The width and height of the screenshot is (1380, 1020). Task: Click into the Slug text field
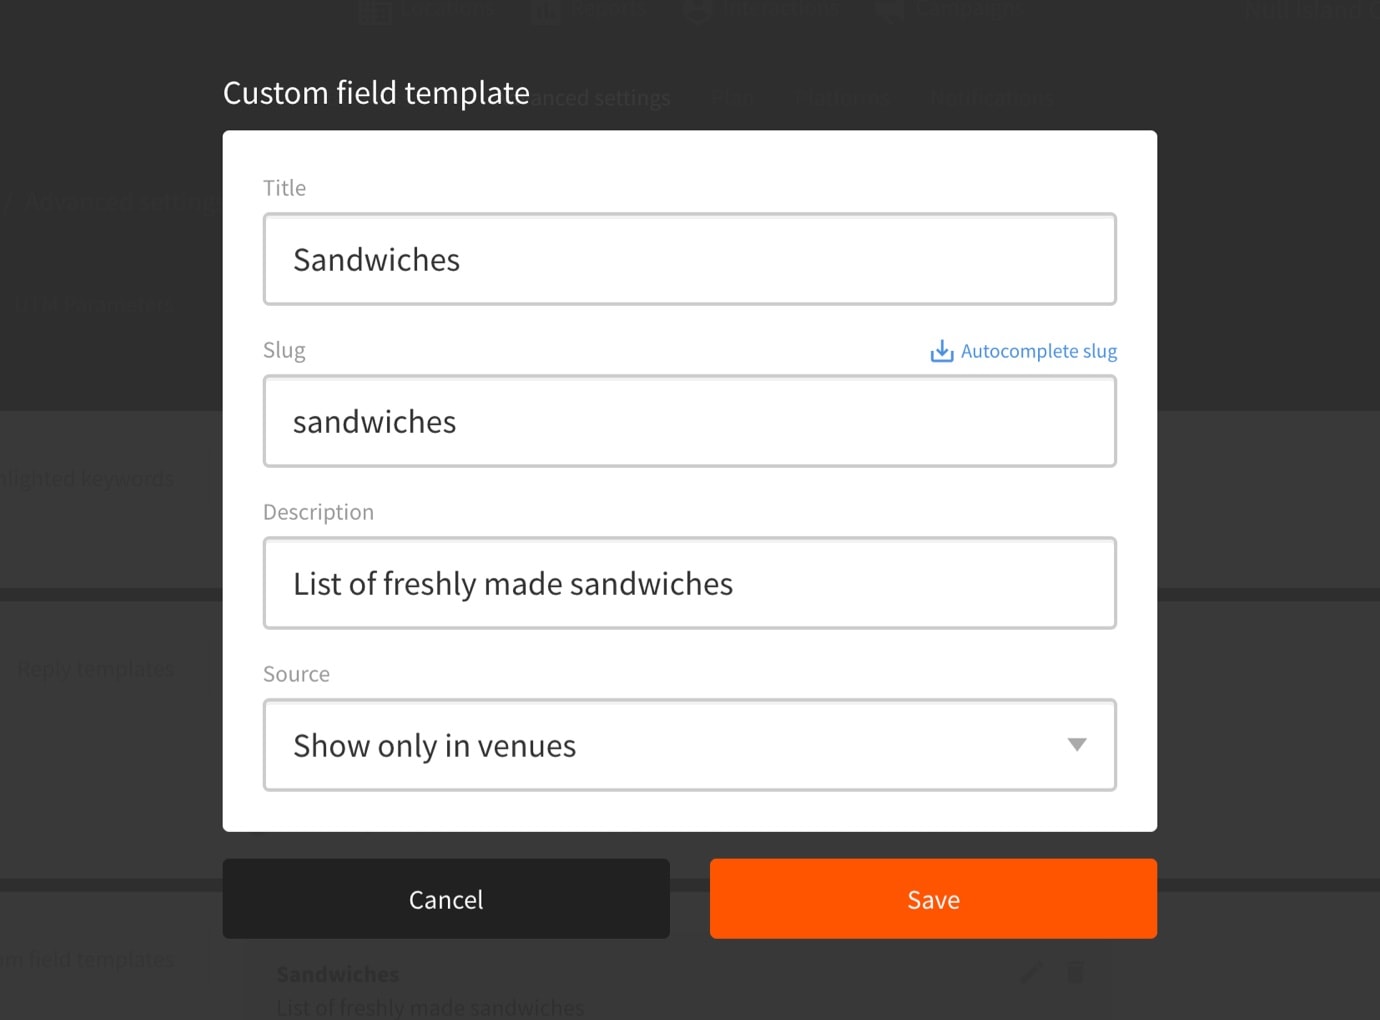coord(689,421)
